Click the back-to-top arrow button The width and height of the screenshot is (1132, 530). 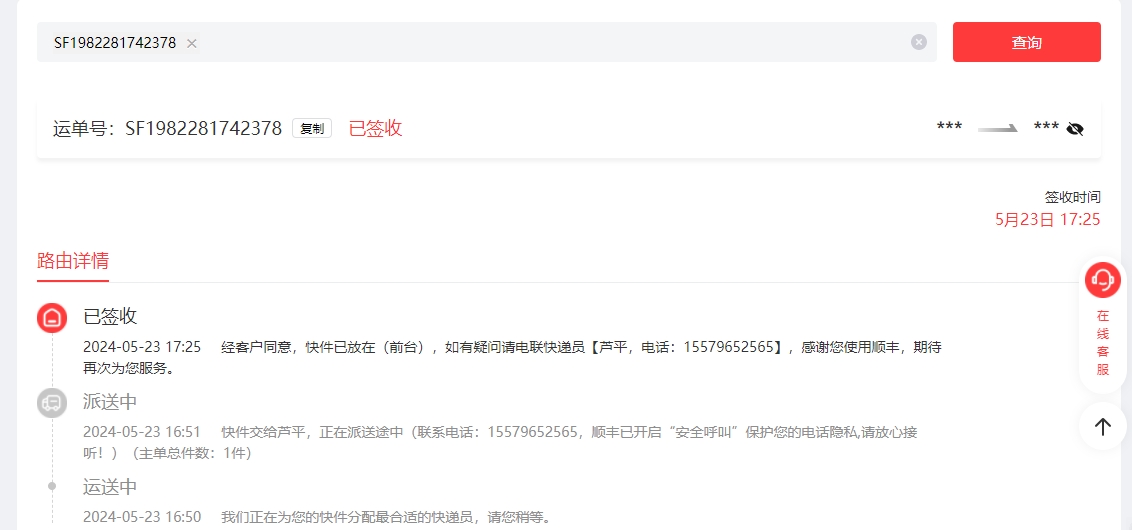click(x=1102, y=427)
